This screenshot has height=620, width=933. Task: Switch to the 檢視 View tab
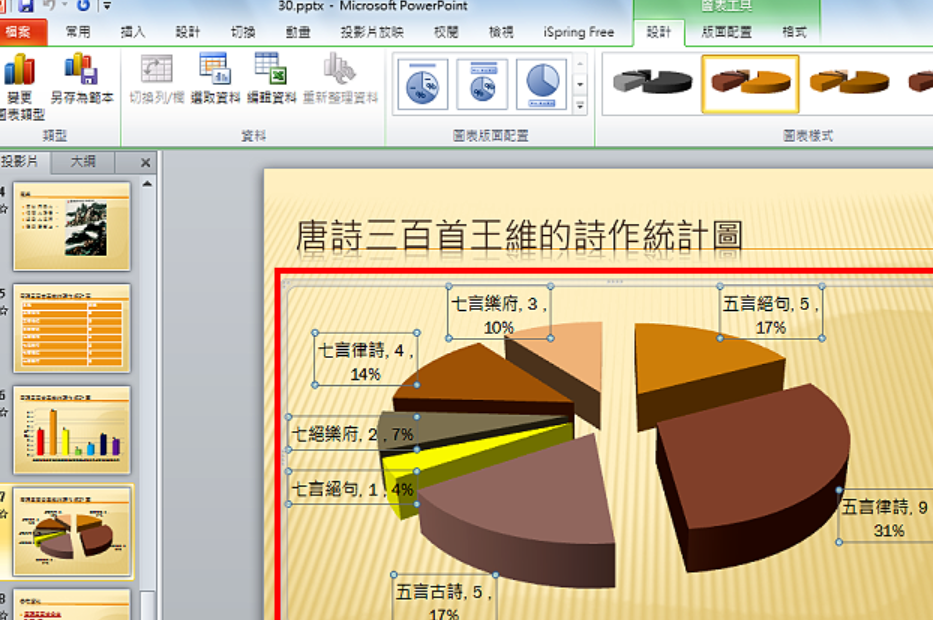501,32
